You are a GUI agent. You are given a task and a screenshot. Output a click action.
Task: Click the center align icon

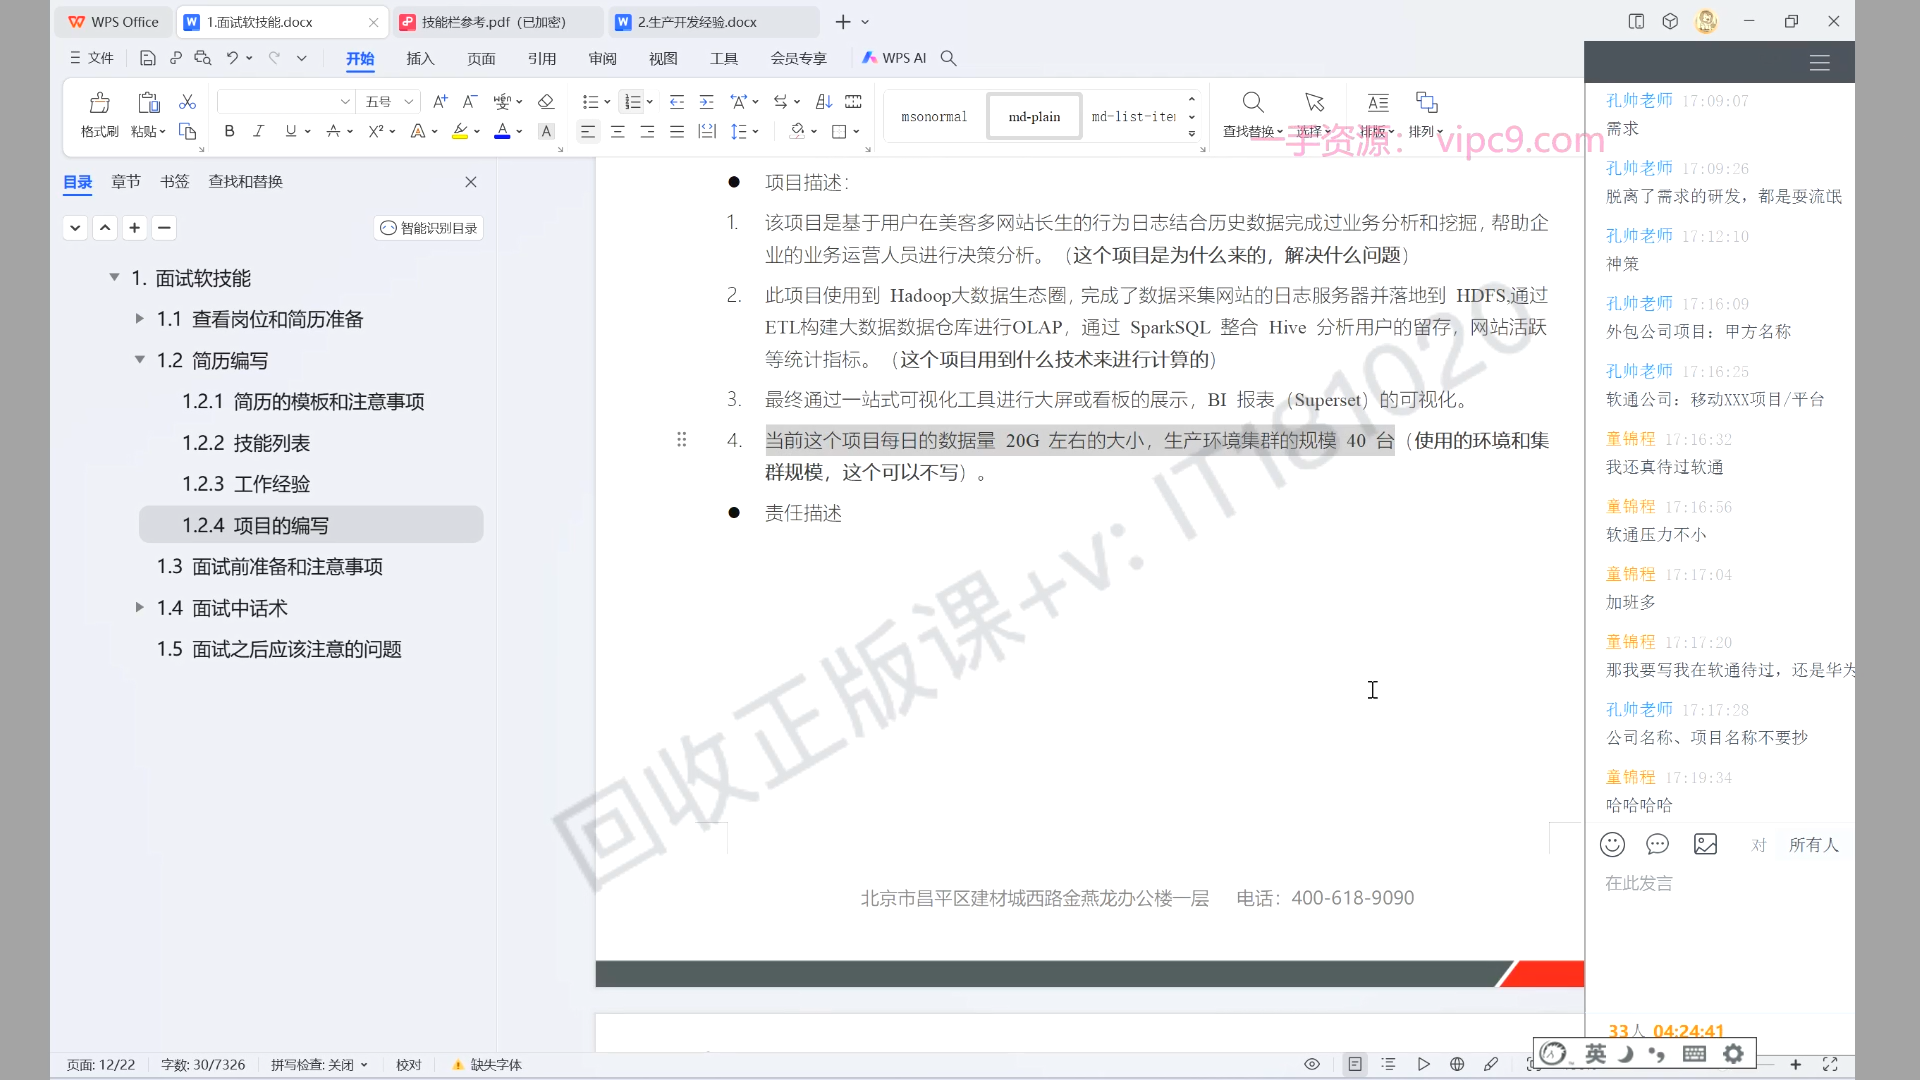(618, 132)
